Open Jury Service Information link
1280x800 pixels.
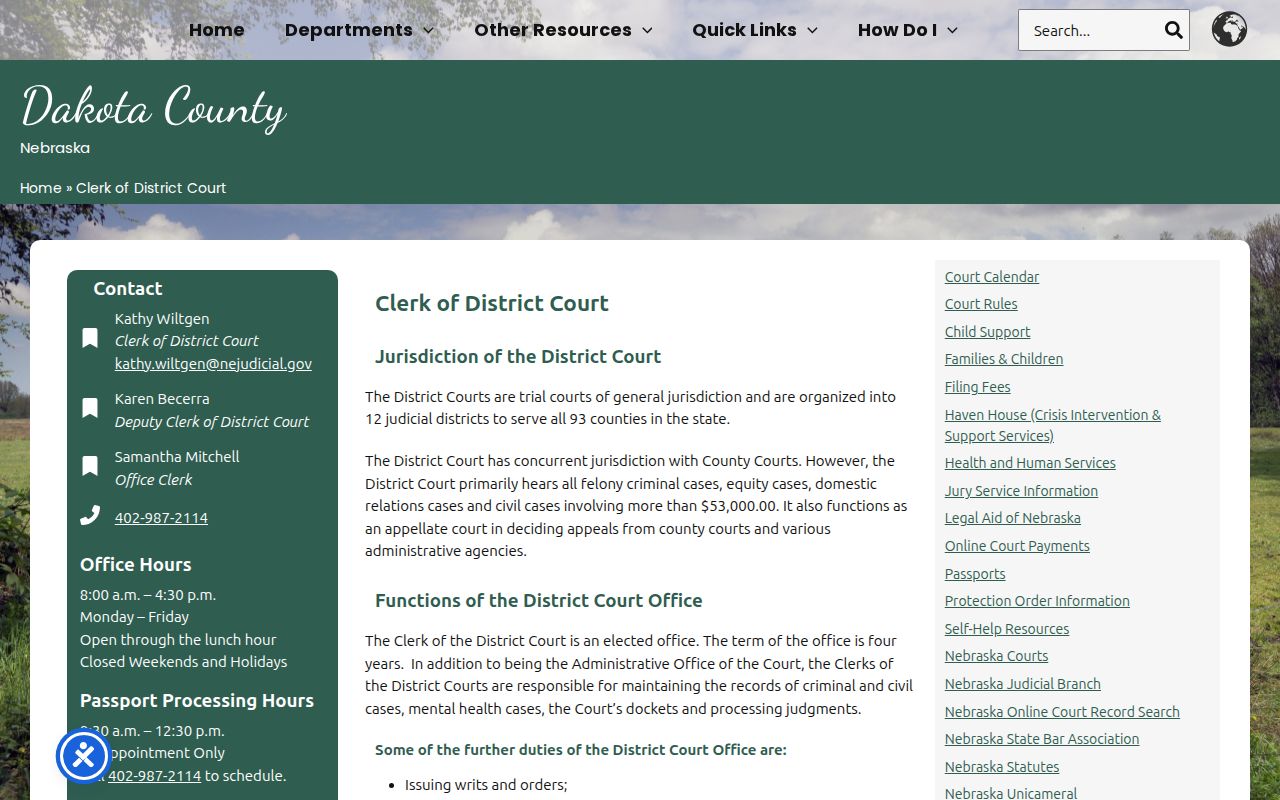pyautogui.click(x=1021, y=491)
